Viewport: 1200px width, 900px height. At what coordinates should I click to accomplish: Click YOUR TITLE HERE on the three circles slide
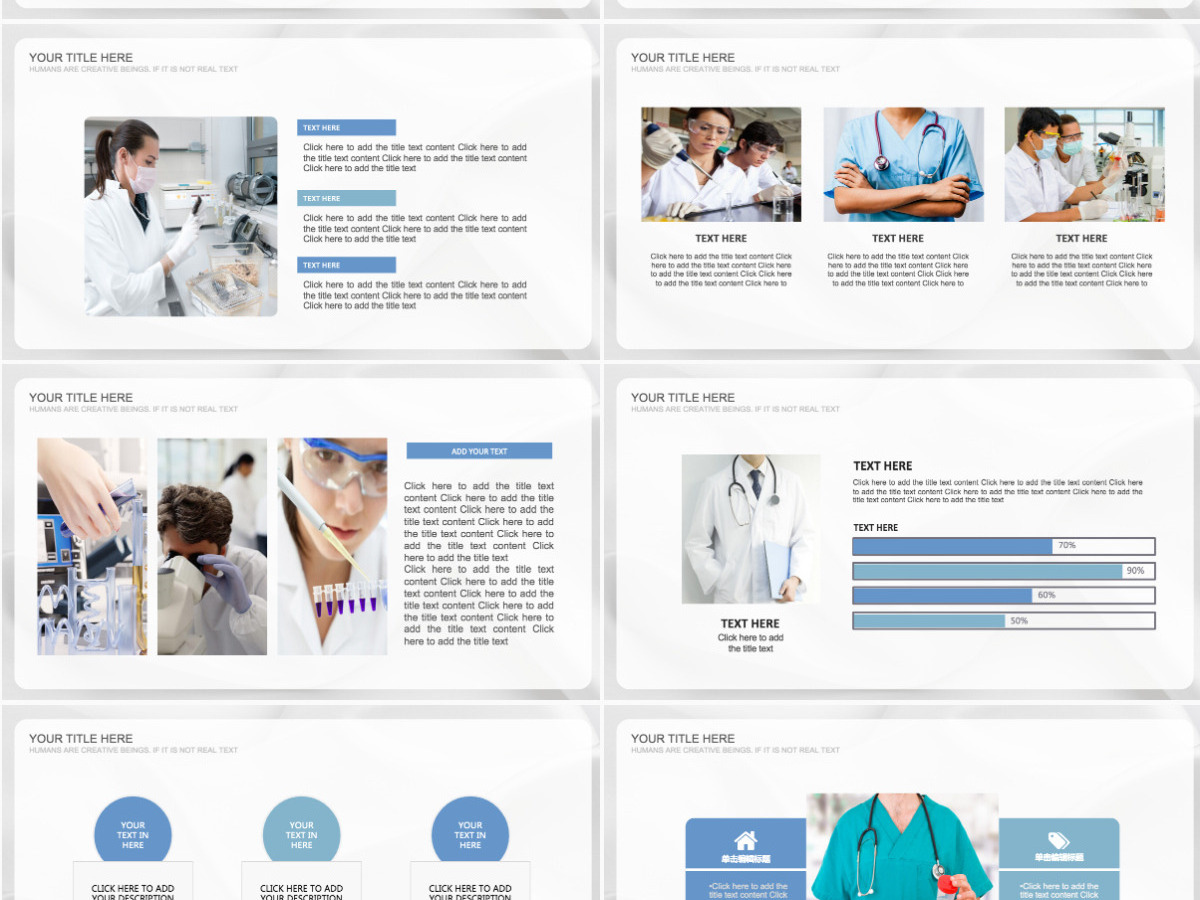(81, 738)
